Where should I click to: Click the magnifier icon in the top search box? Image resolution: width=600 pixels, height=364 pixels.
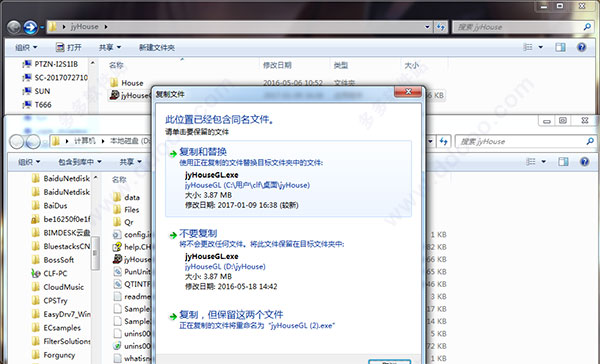point(587,27)
